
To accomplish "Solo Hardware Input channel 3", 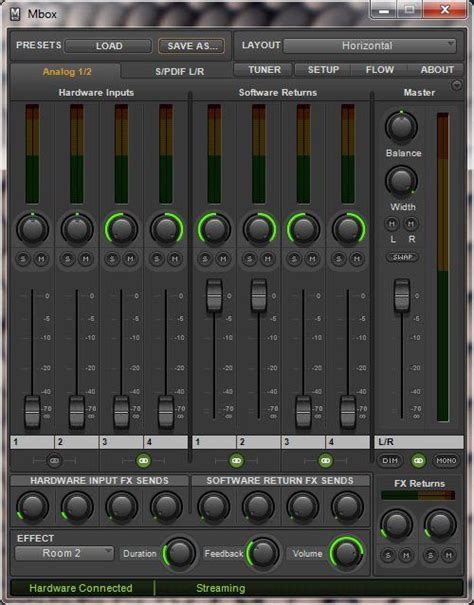I will 112,259.
